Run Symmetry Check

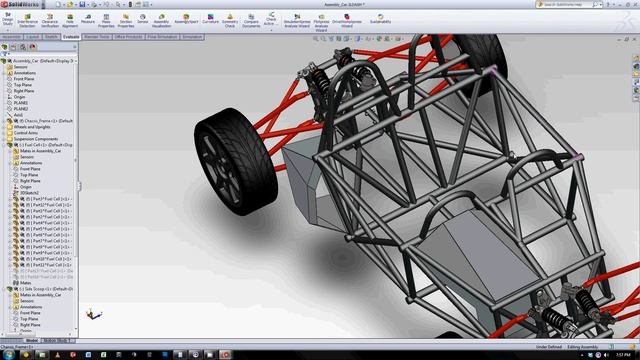pos(230,20)
